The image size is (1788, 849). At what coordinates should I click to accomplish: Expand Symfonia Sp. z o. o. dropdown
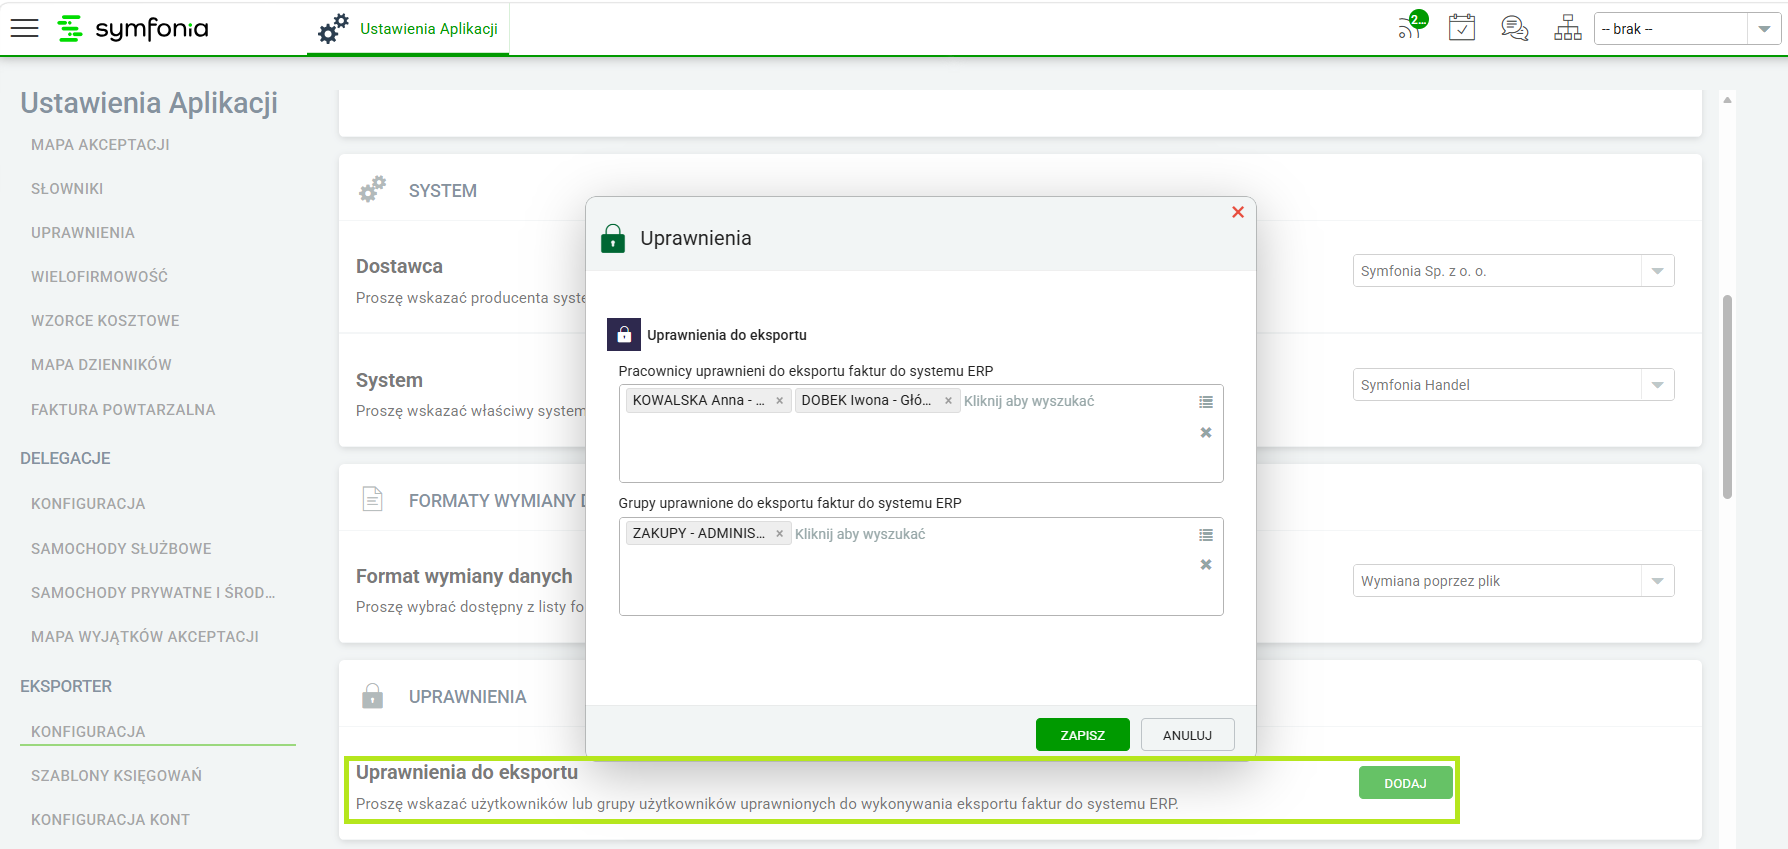(x=1657, y=271)
